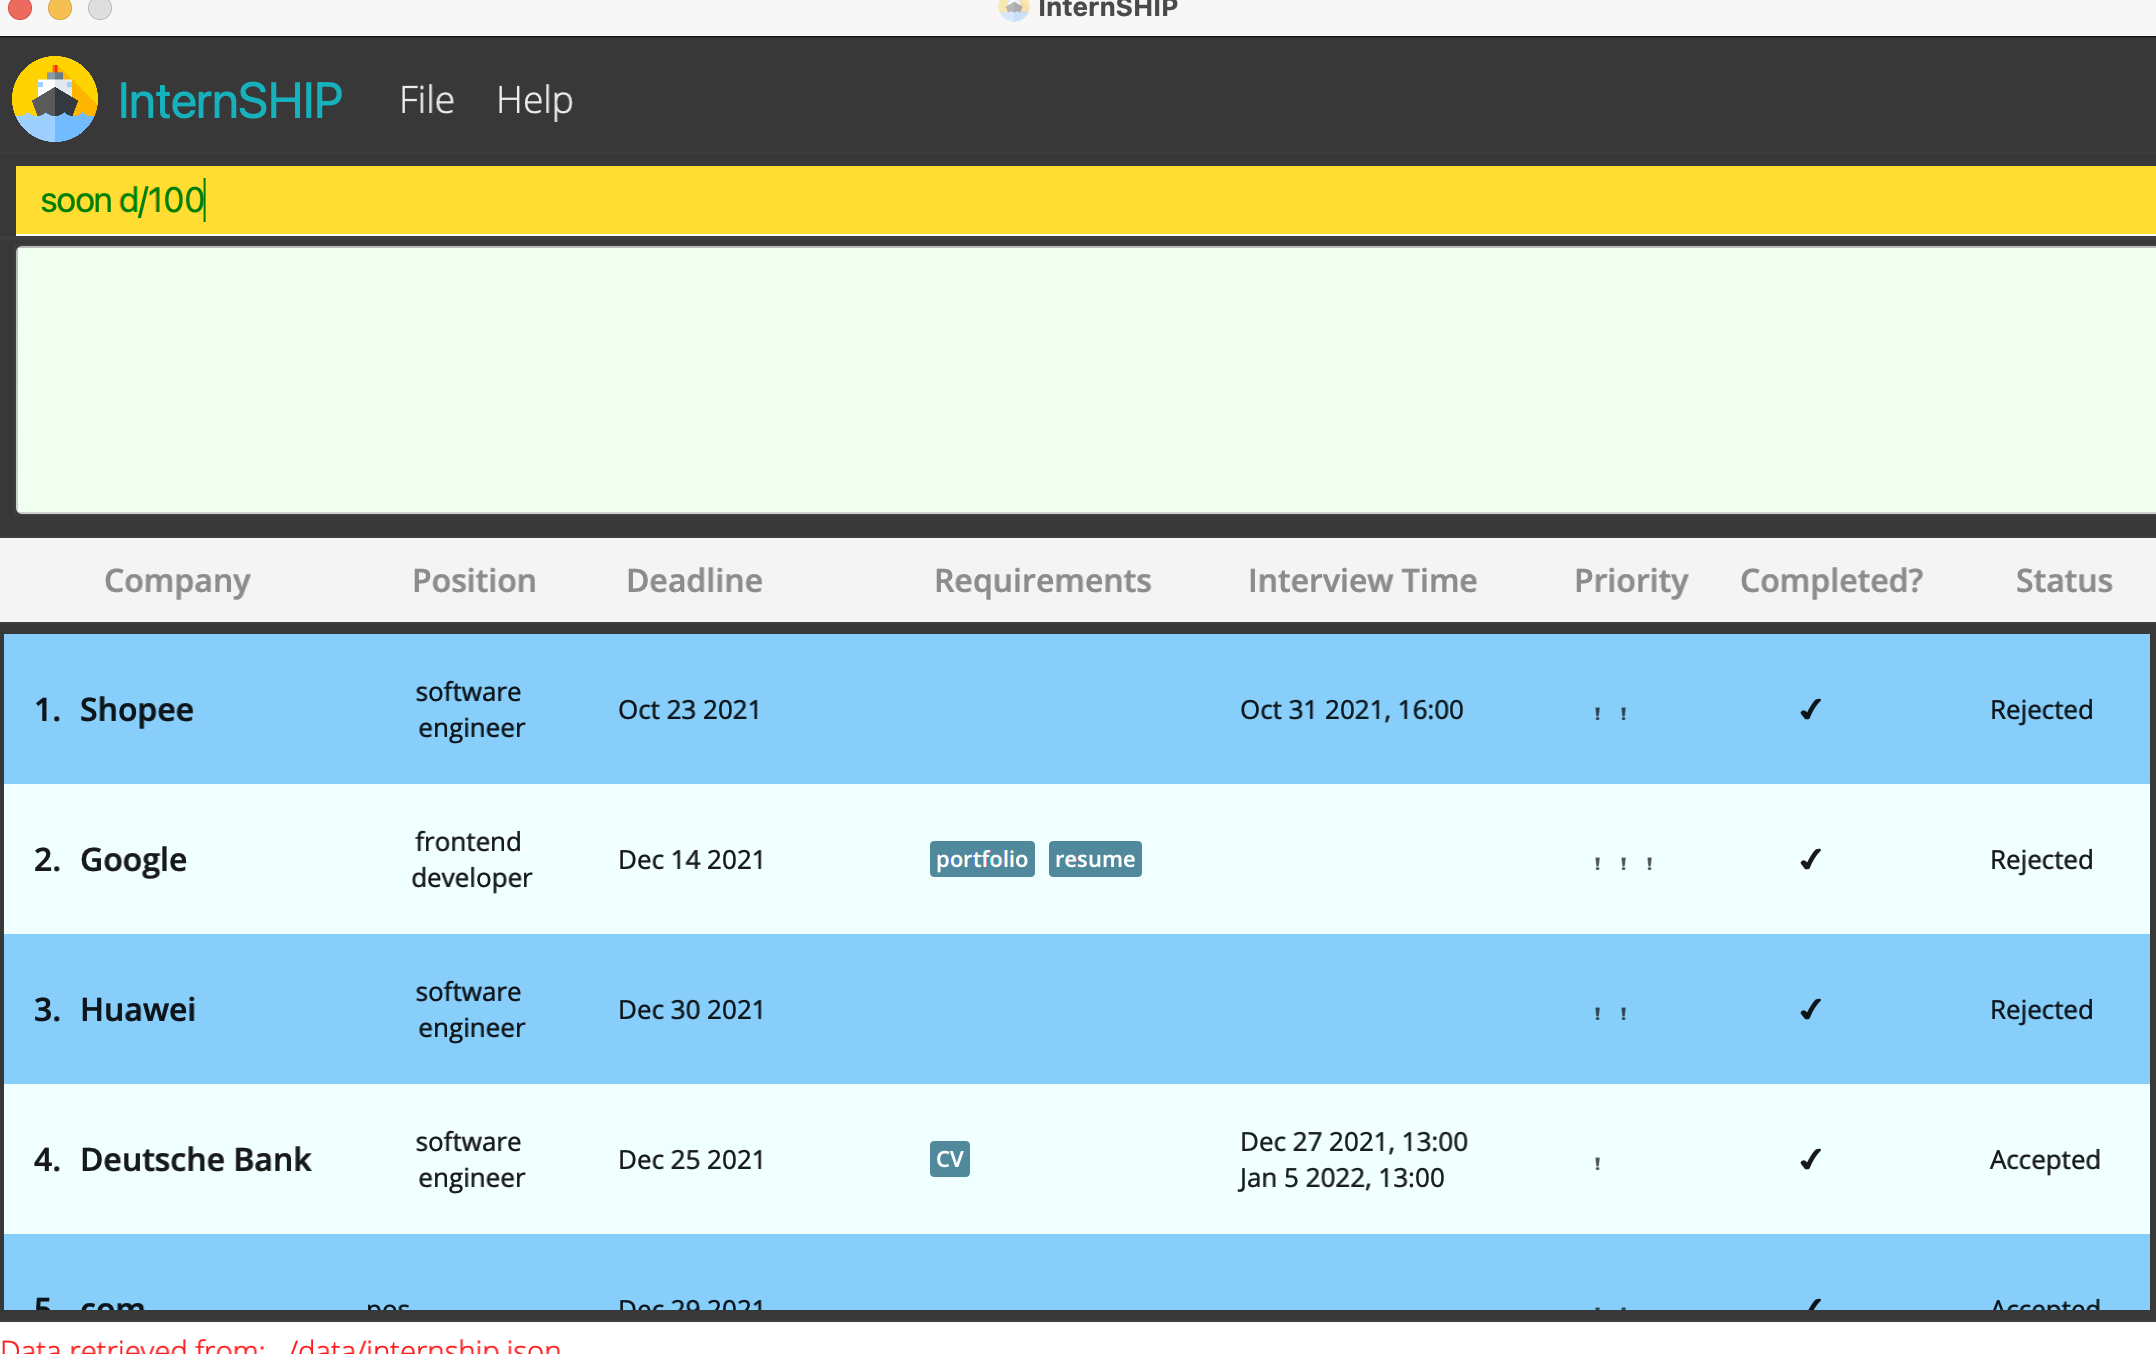Click Deutsche Bank's single exclamation priority
This screenshot has width=2156, height=1354.
(x=1597, y=1163)
